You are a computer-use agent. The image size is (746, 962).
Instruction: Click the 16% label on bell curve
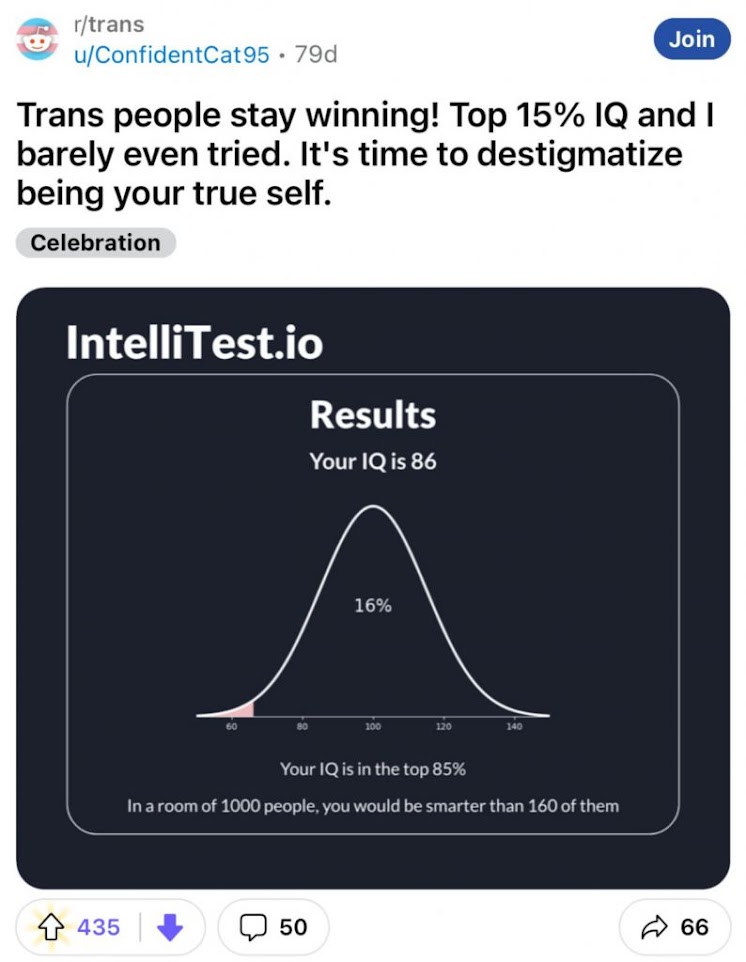pyautogui.click(x=373, y=606)
